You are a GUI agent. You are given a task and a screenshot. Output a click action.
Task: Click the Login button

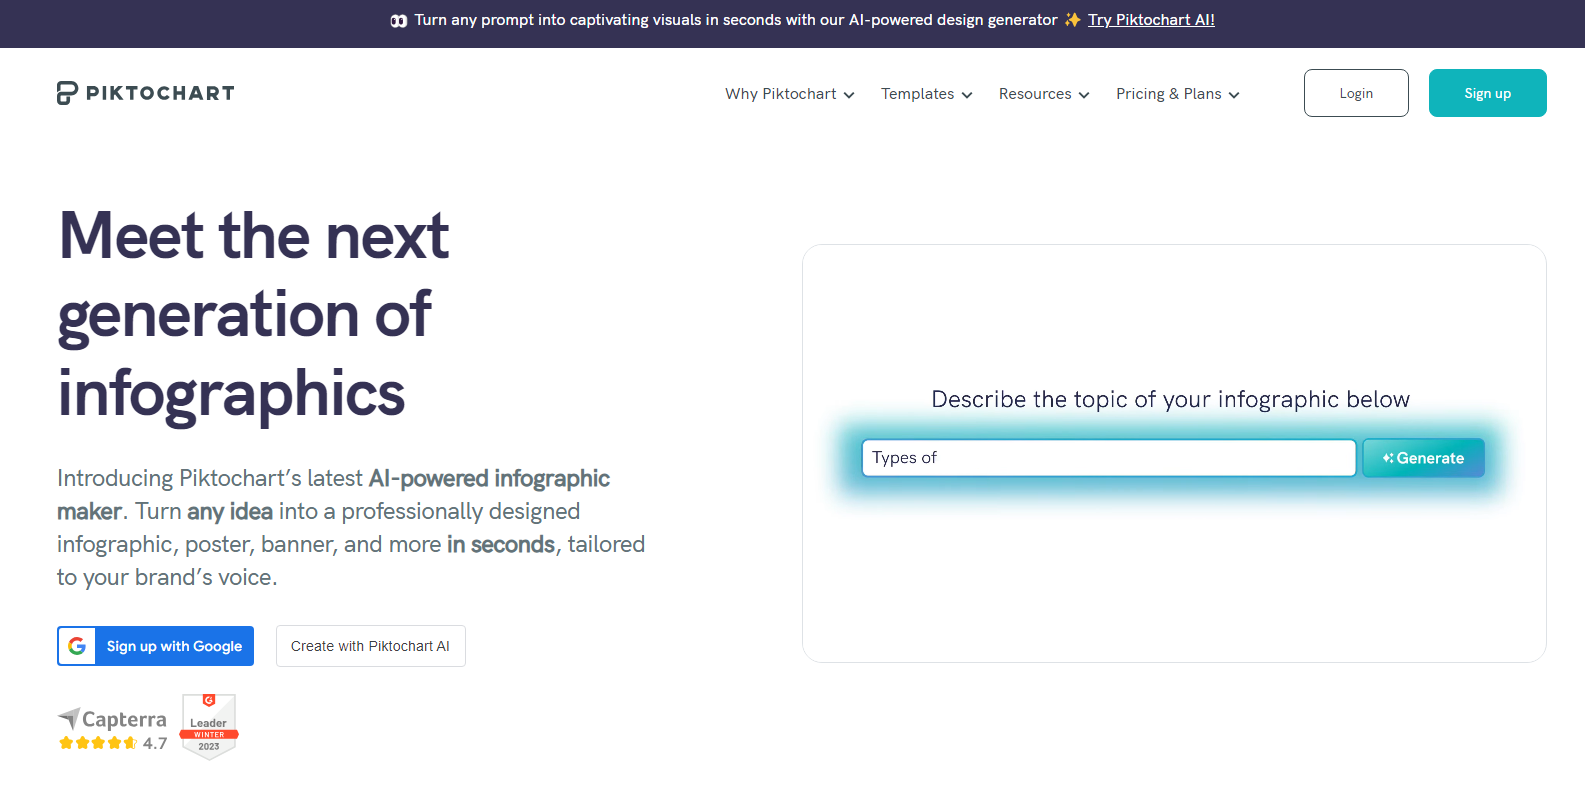pyautogui.click(x=1356, y=93)
